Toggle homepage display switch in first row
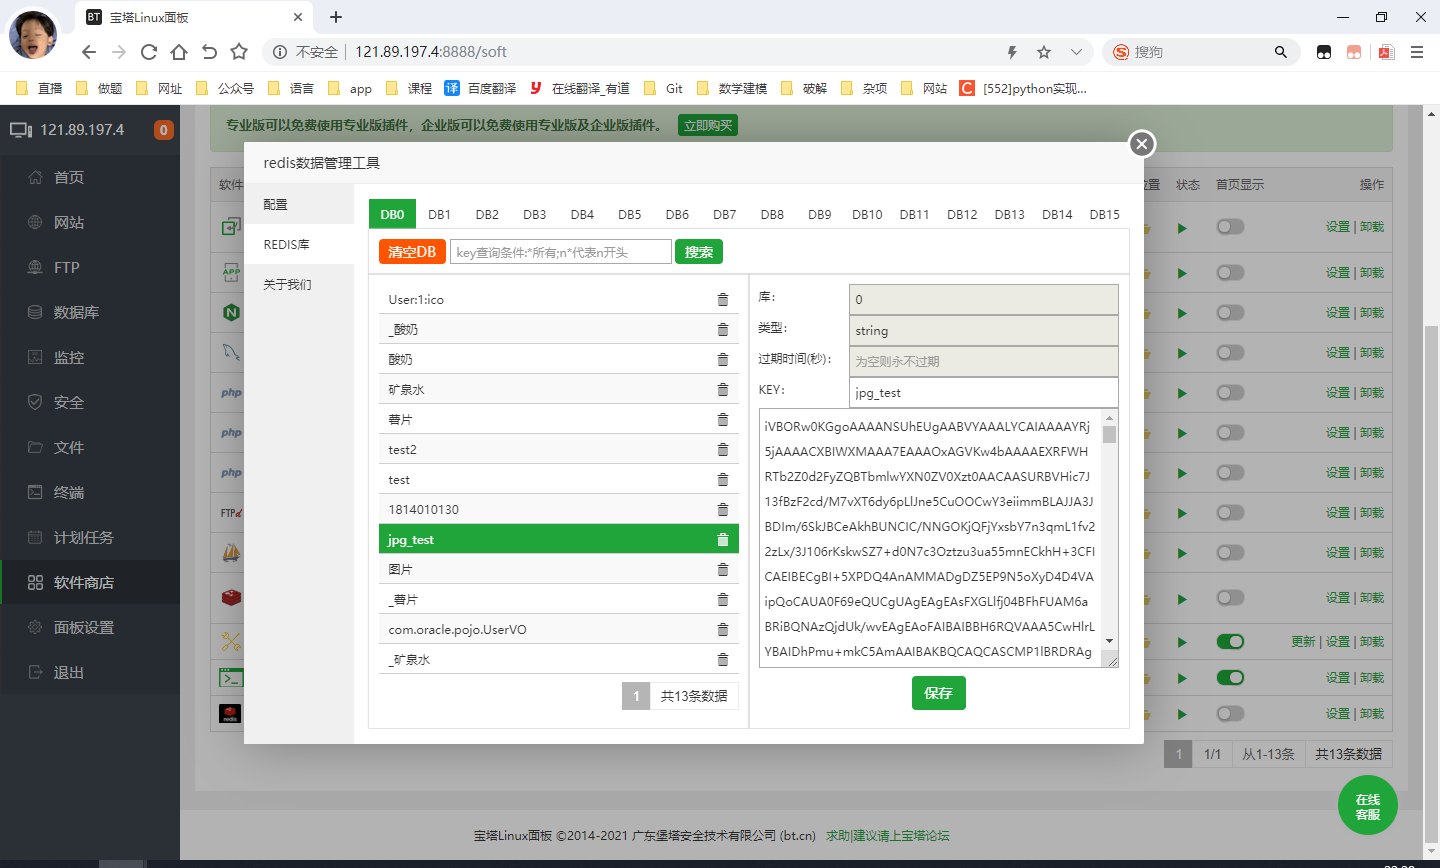 pos(1230,227)
